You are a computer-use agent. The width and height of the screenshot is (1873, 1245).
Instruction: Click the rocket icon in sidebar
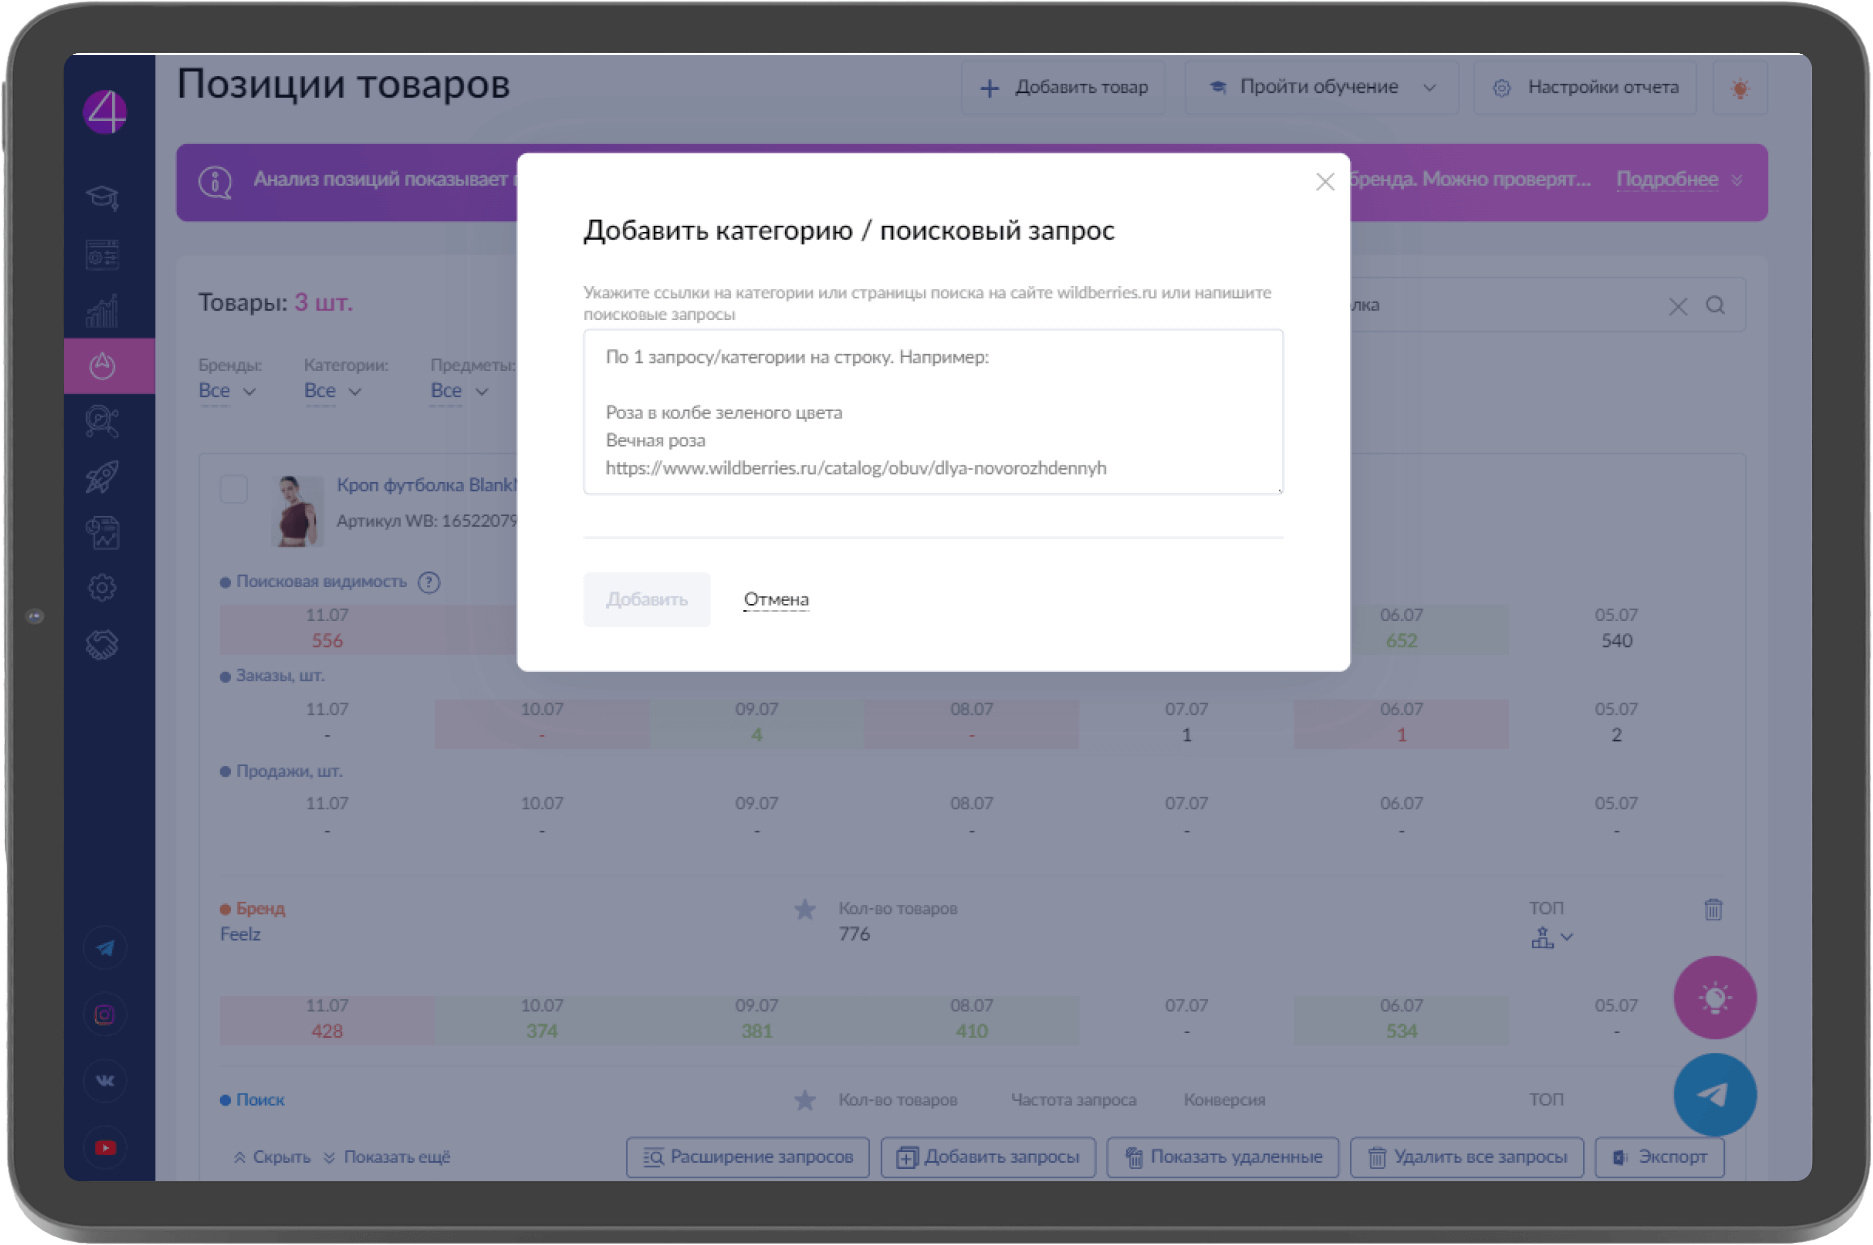[102, 477]
